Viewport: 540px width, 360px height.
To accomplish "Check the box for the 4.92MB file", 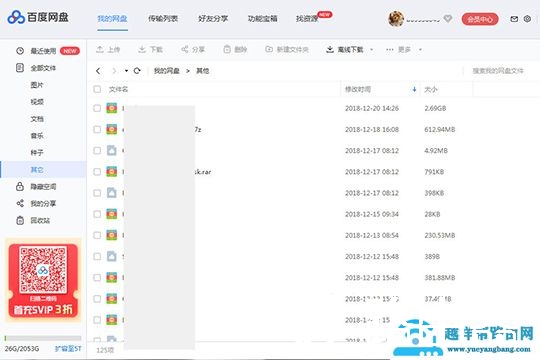I will [97, 151].
